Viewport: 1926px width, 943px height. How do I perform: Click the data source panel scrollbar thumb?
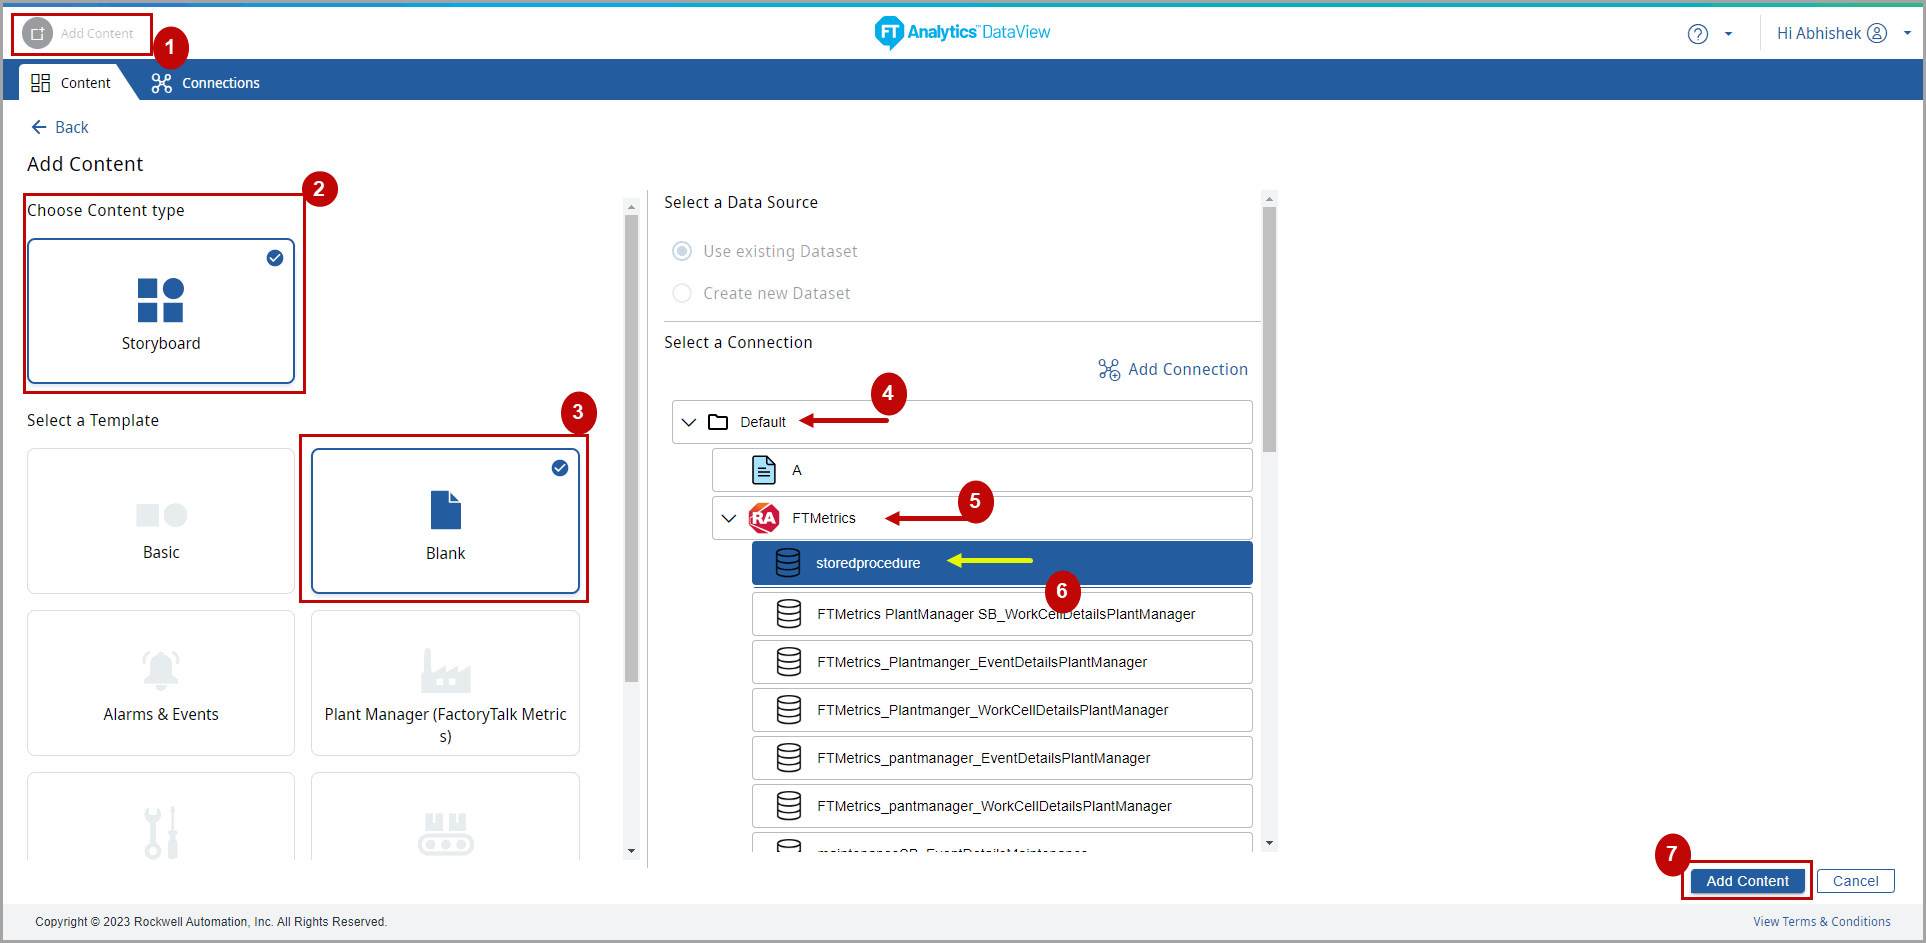(1269, 329)
